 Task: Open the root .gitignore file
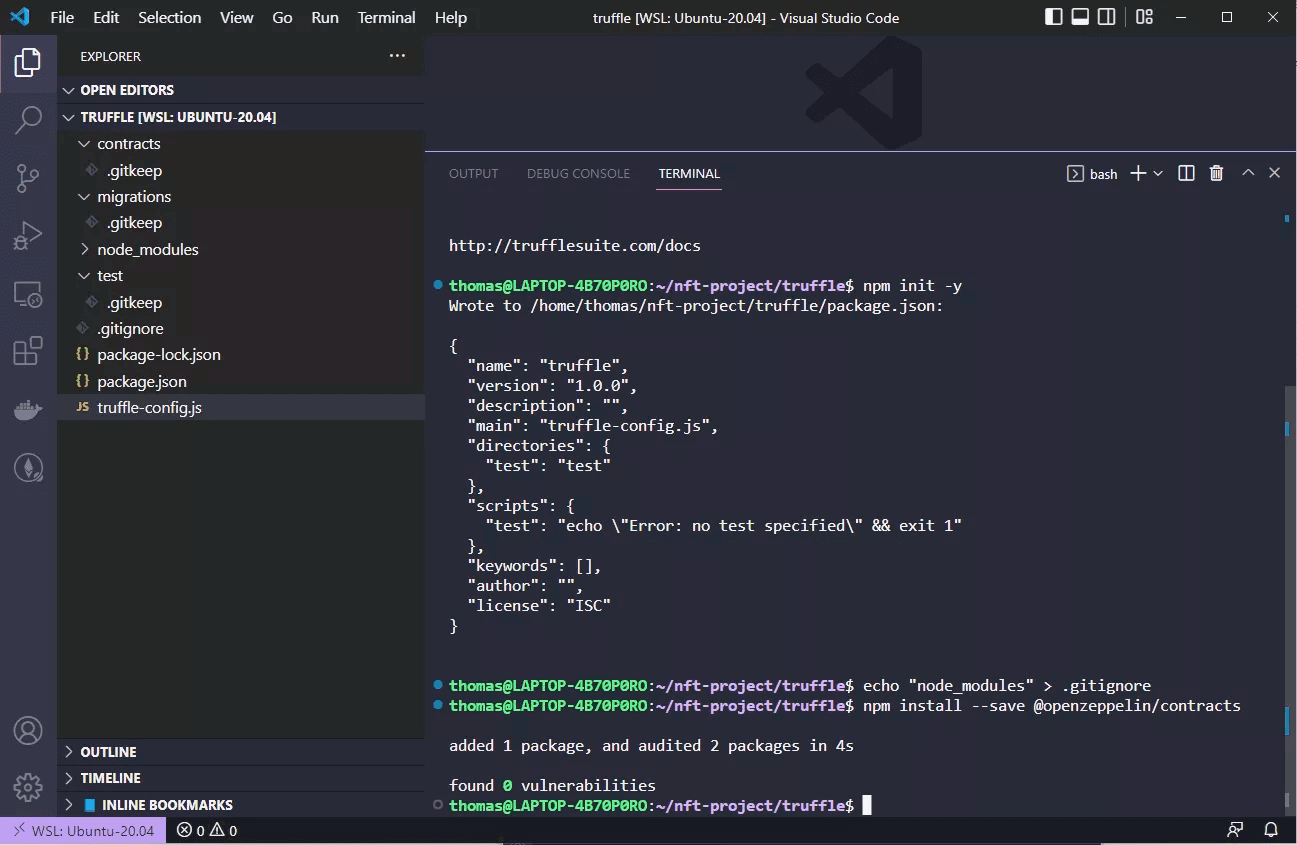click(x=241, y=329)
